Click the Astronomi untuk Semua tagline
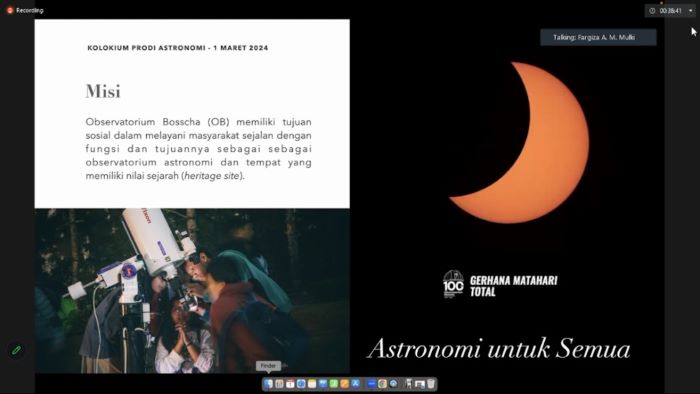The height and width of the screenshot is (394, 700). pos(499,348)
